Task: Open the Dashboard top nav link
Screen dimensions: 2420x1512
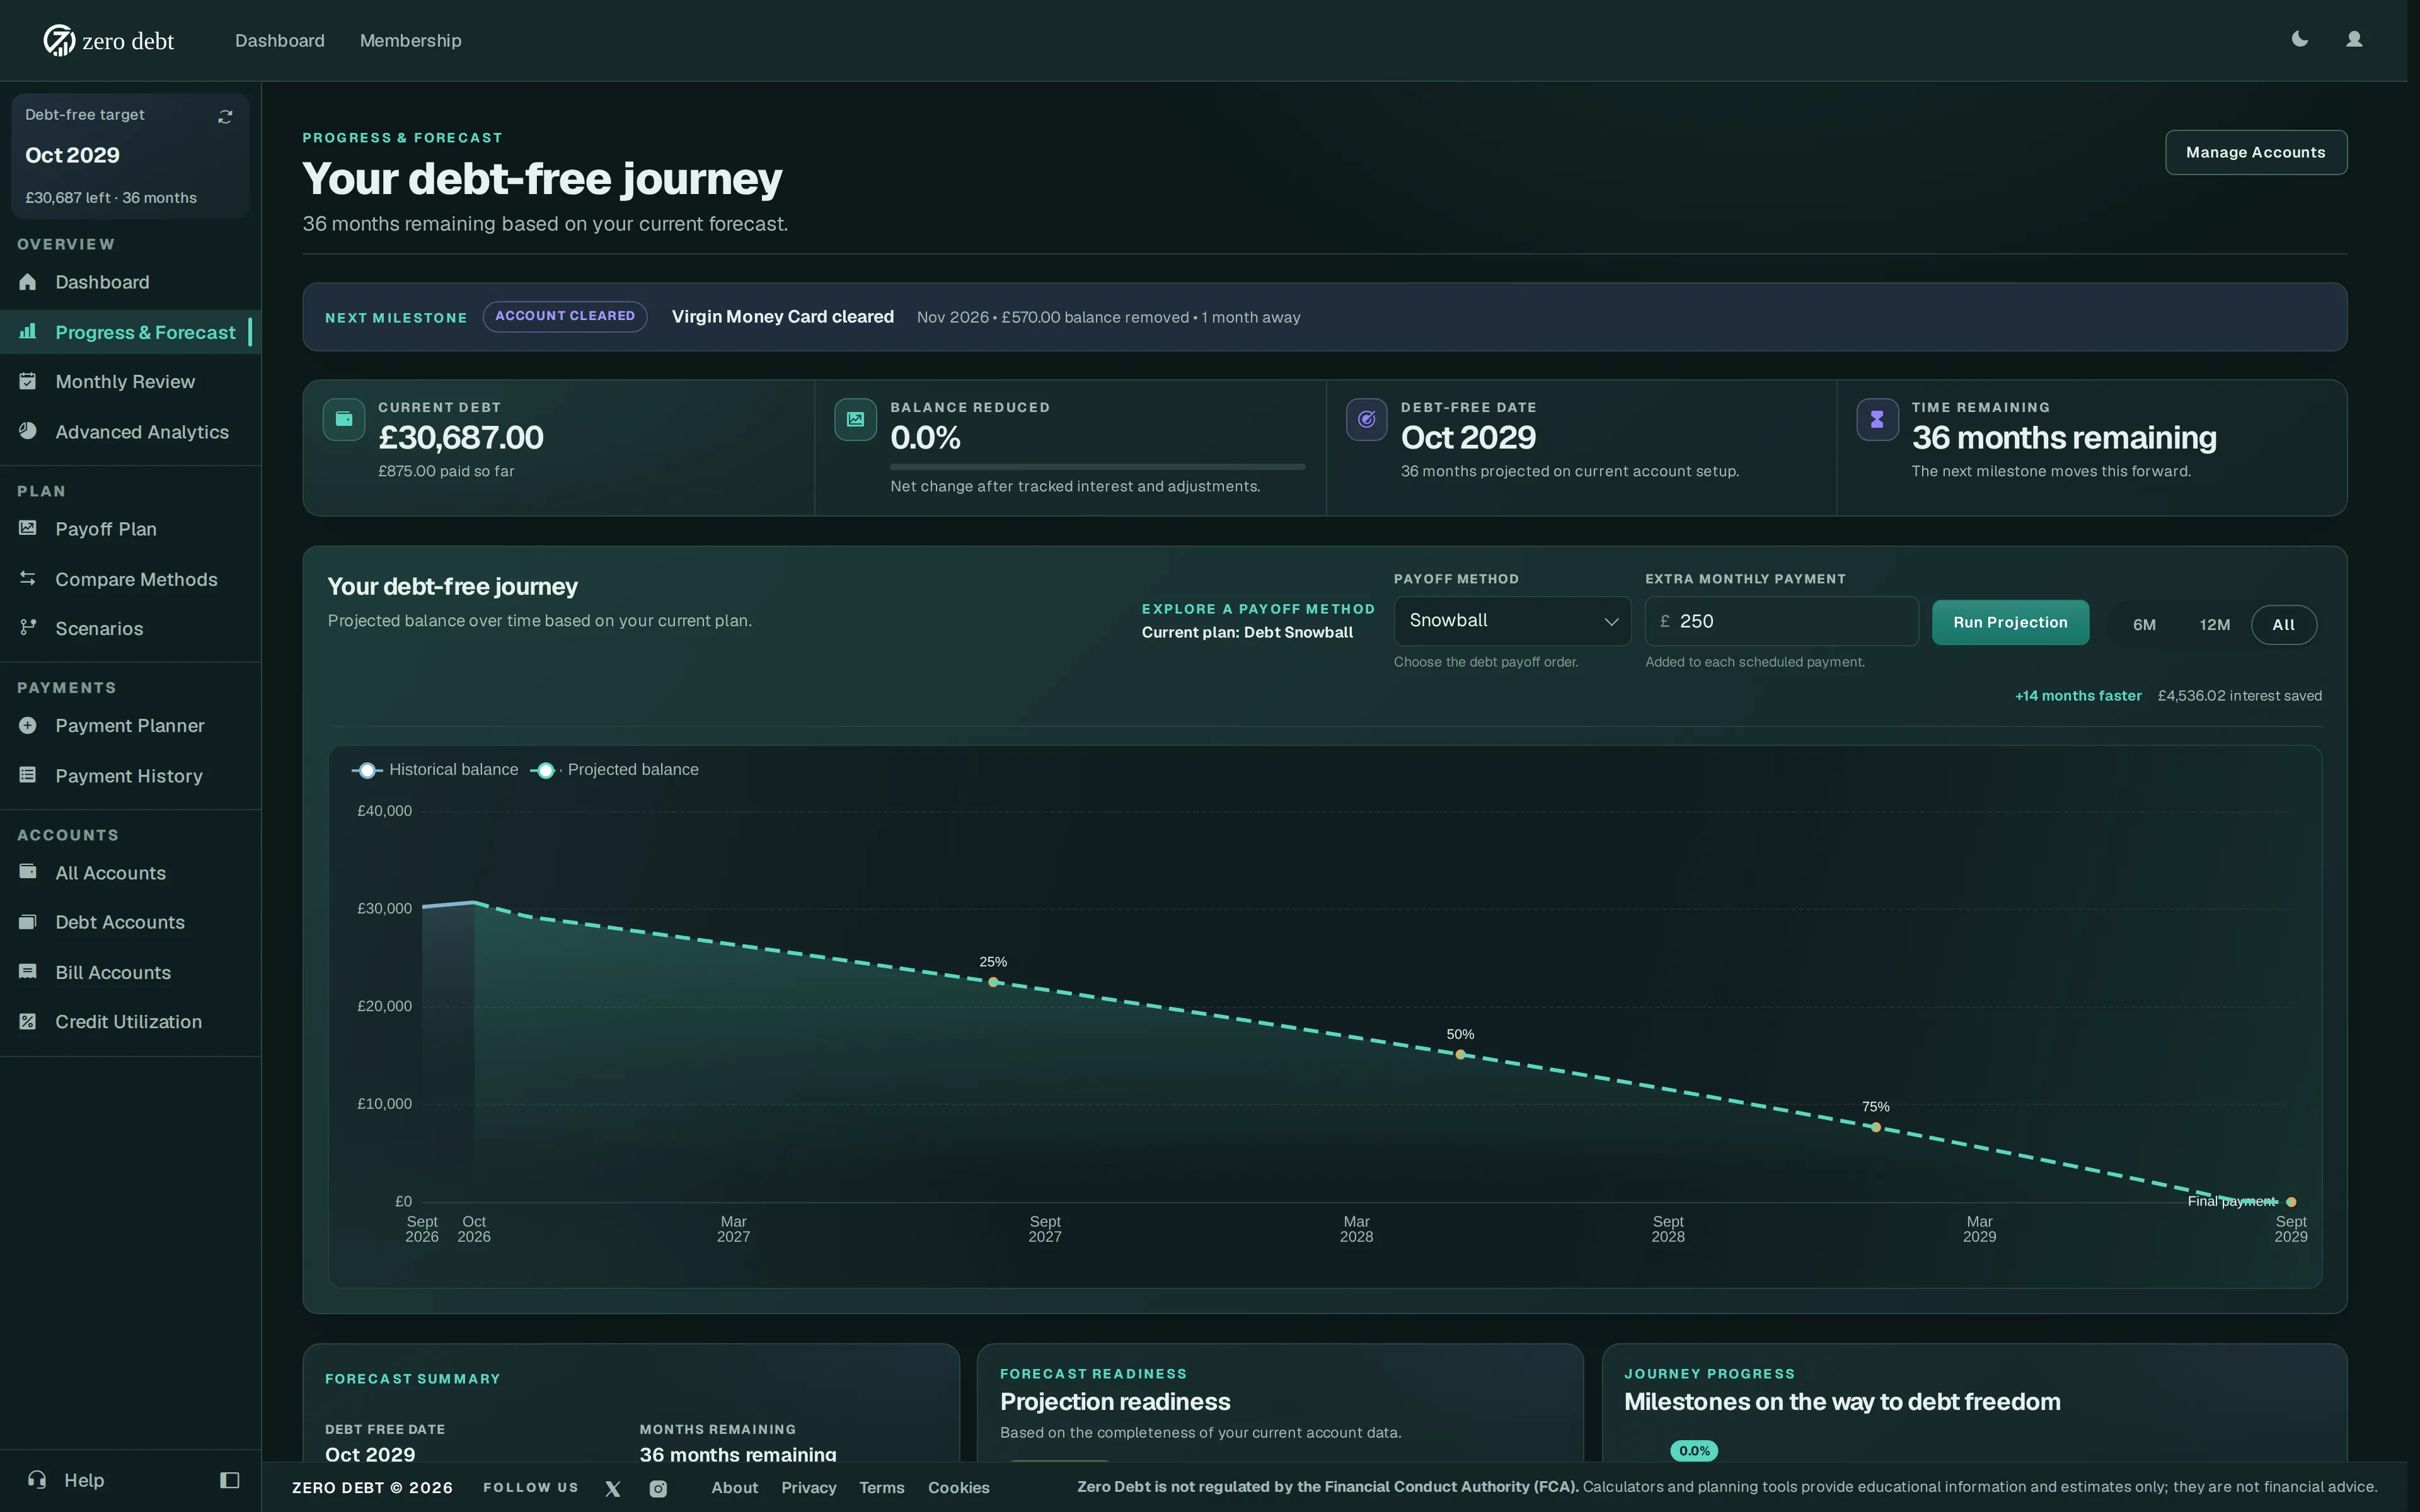Action: point(280,40)
